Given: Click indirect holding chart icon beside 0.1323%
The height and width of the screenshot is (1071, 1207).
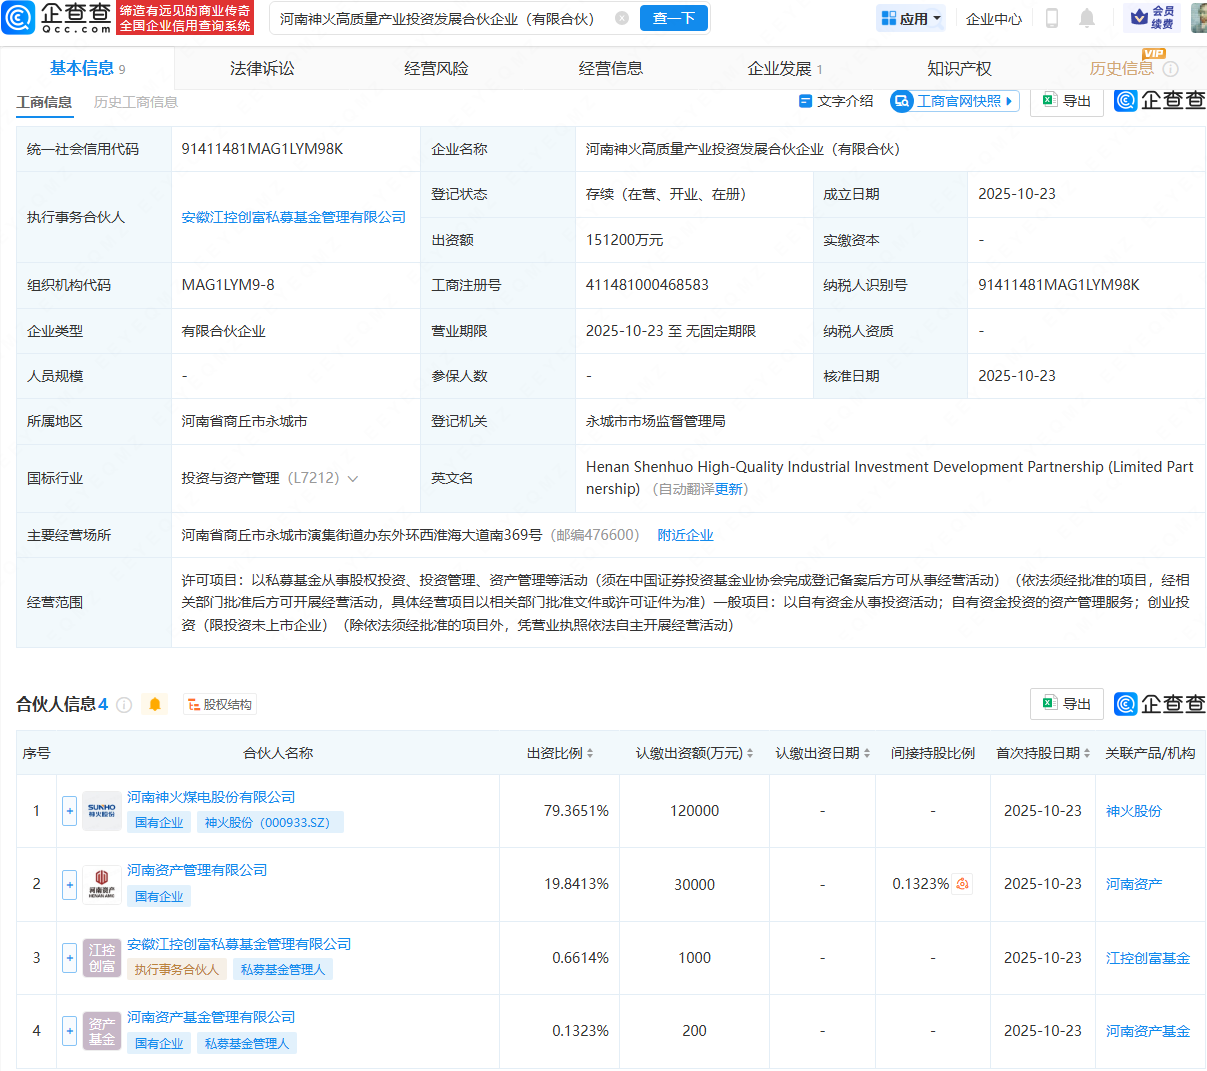Looking at the screenshot, I should 962,884.
